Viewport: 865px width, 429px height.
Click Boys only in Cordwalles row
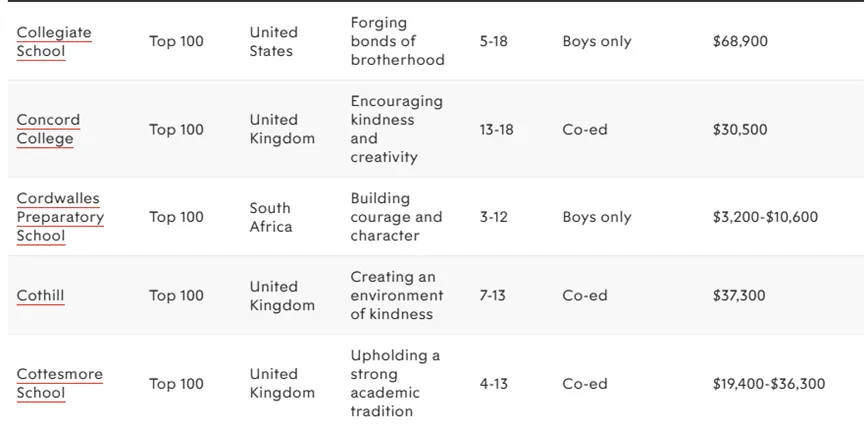coord(597,217)
